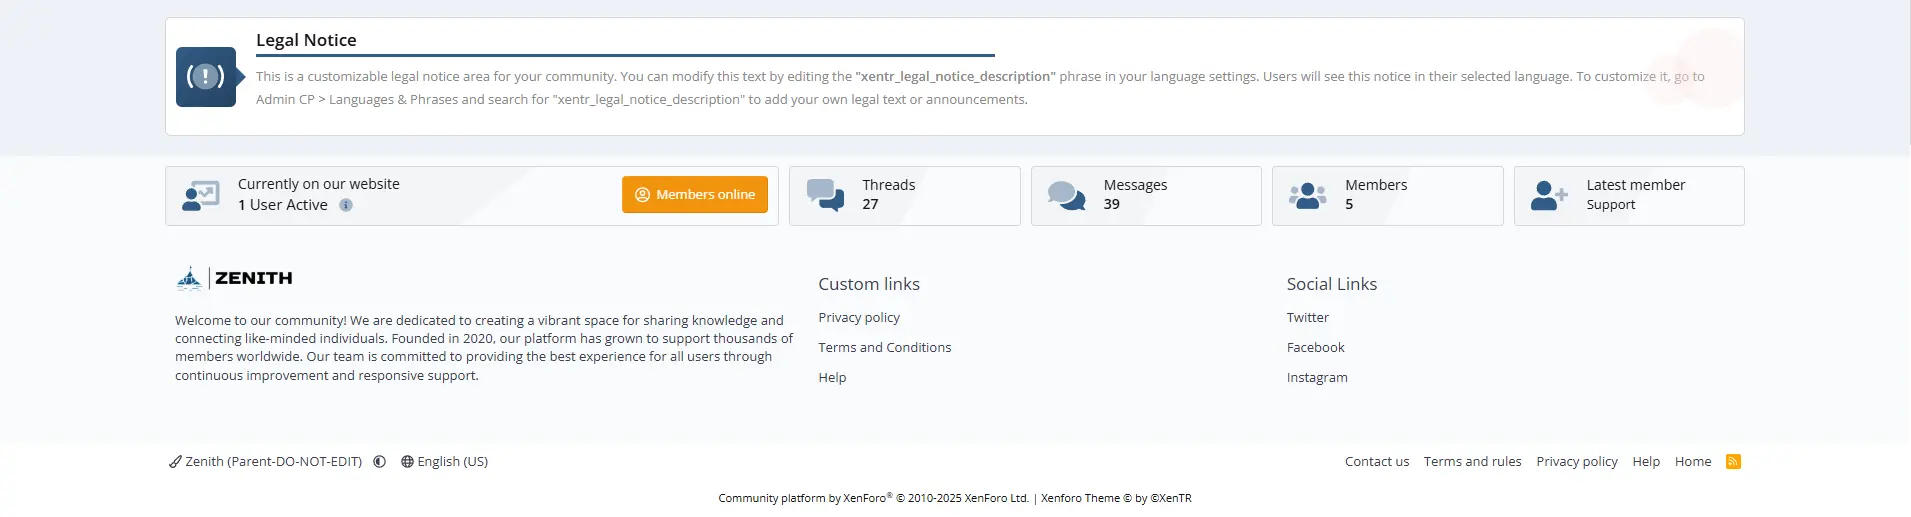Open Zenith (Parent-DO-NOT-EDIT) style chooser
The height and width of the screenshot is (517, 1911).
pos(266,462)
